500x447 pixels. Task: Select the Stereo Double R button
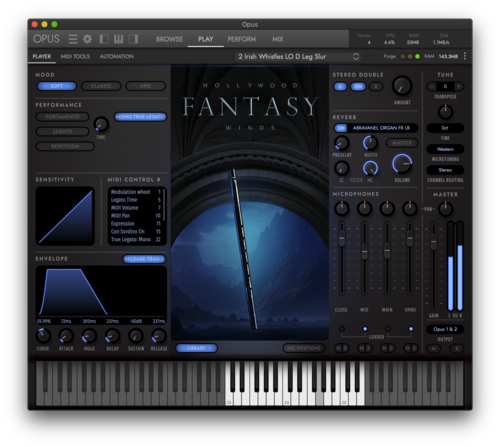tap(376, 87)
